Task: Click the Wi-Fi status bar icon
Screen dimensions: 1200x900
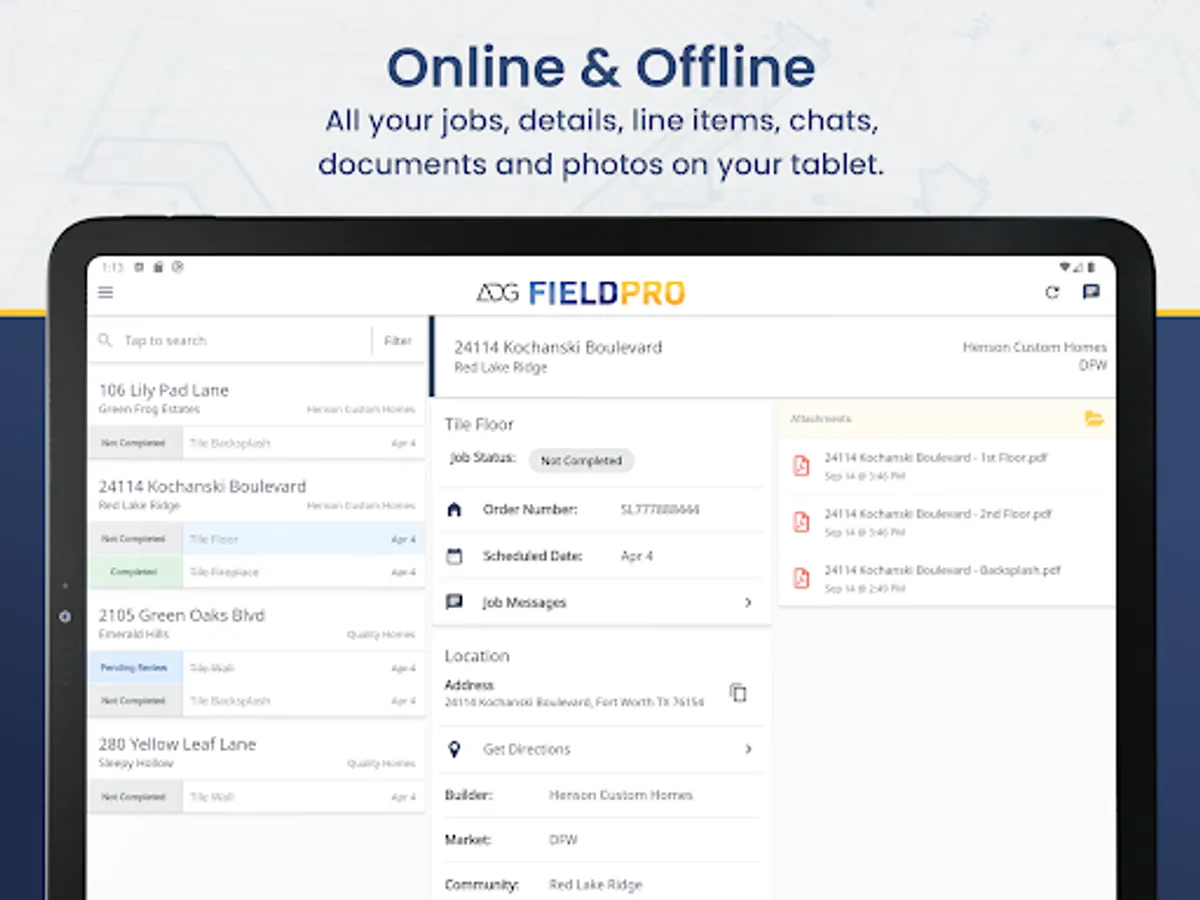Action: (1064, 267)
